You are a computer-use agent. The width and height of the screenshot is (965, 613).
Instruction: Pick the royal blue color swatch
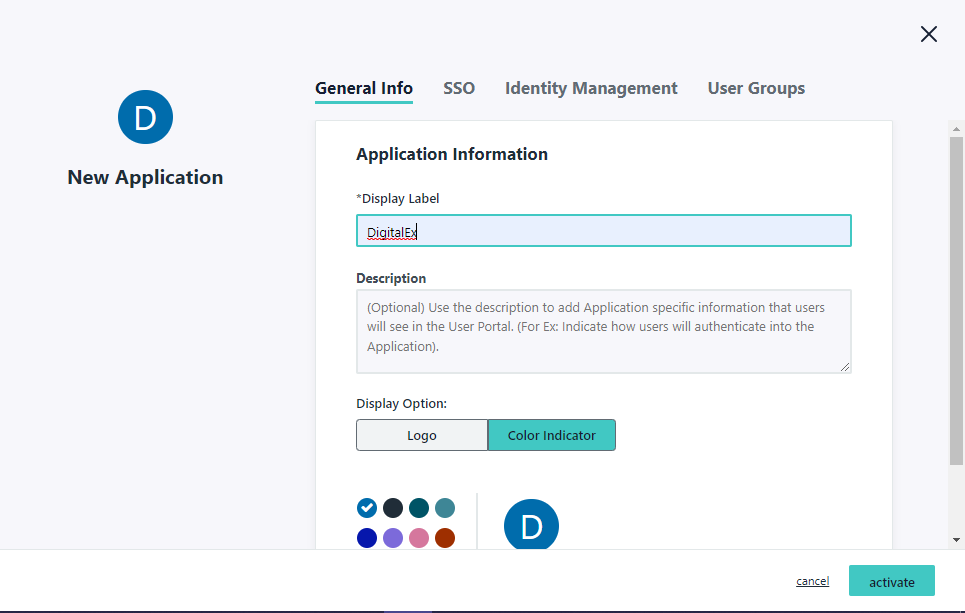coord(367,538)
